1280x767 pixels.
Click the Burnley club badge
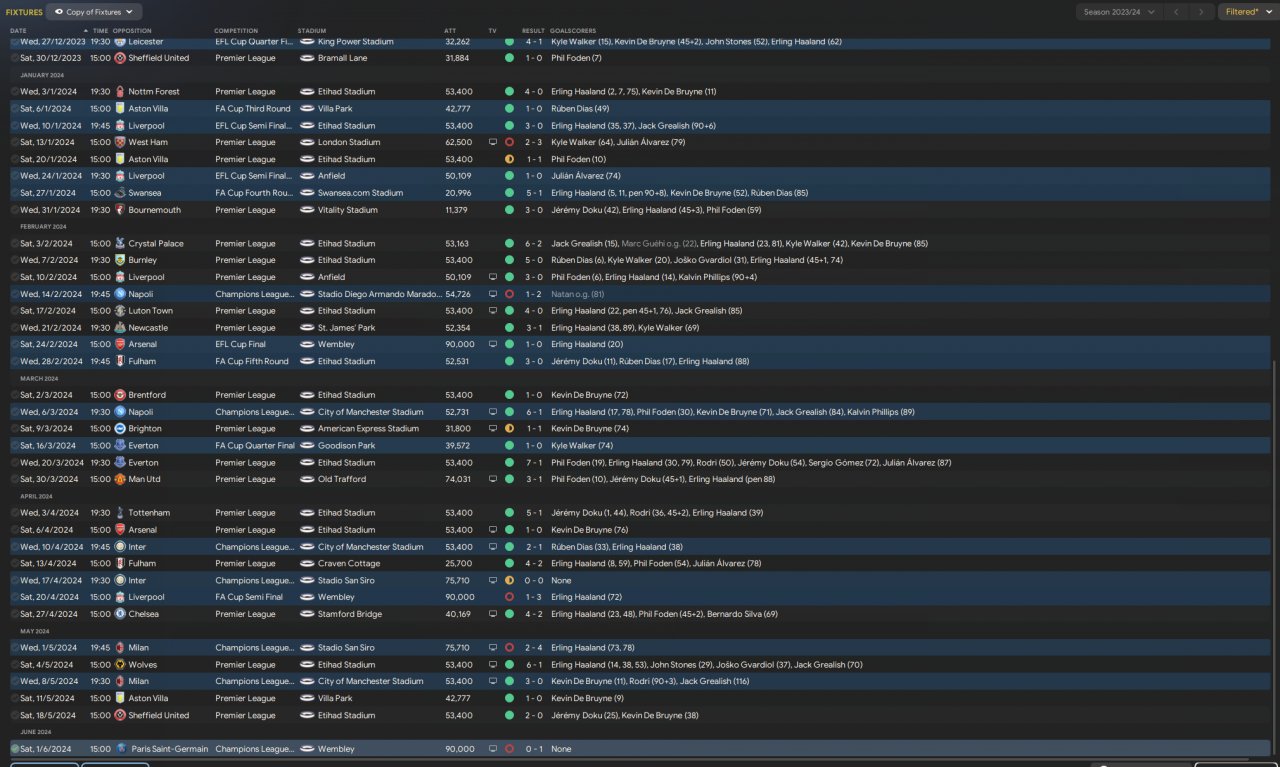pyautogui.click(x=120, y=260)
